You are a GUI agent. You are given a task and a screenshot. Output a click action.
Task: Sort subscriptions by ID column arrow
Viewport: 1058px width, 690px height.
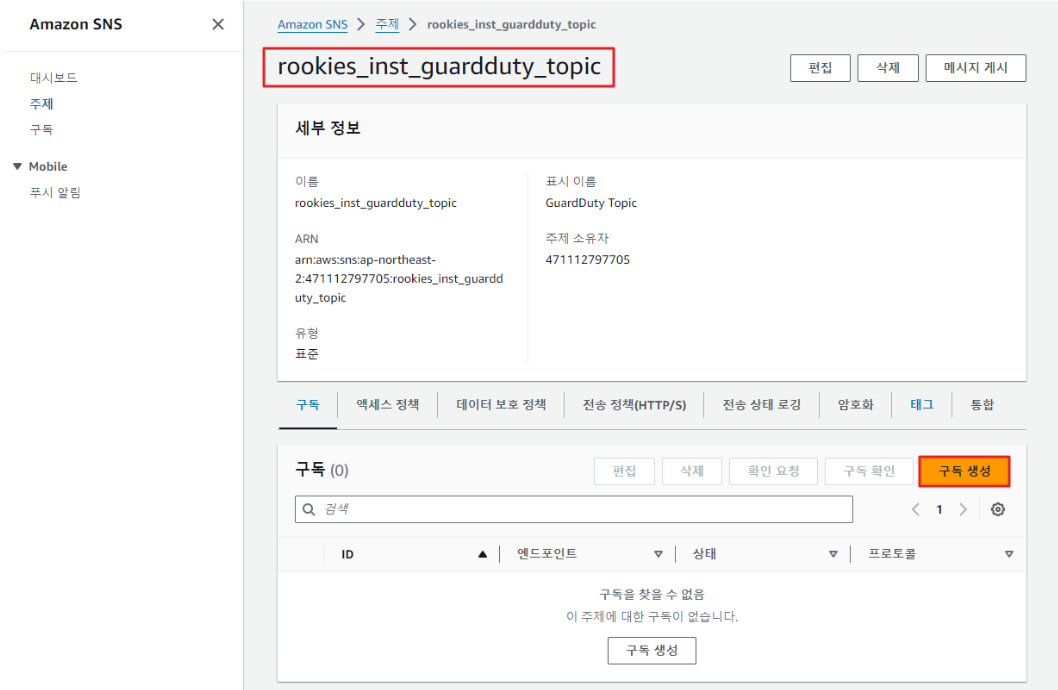tap(482, 554)
